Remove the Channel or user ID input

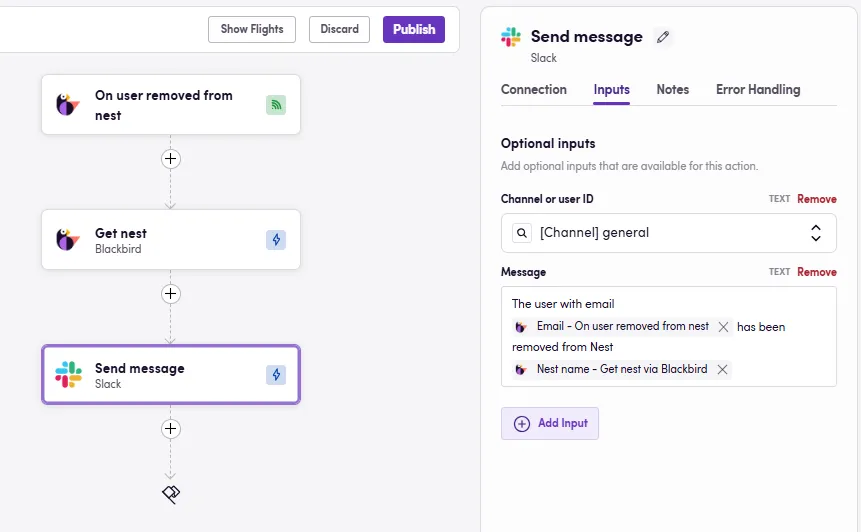click(816, 199)
